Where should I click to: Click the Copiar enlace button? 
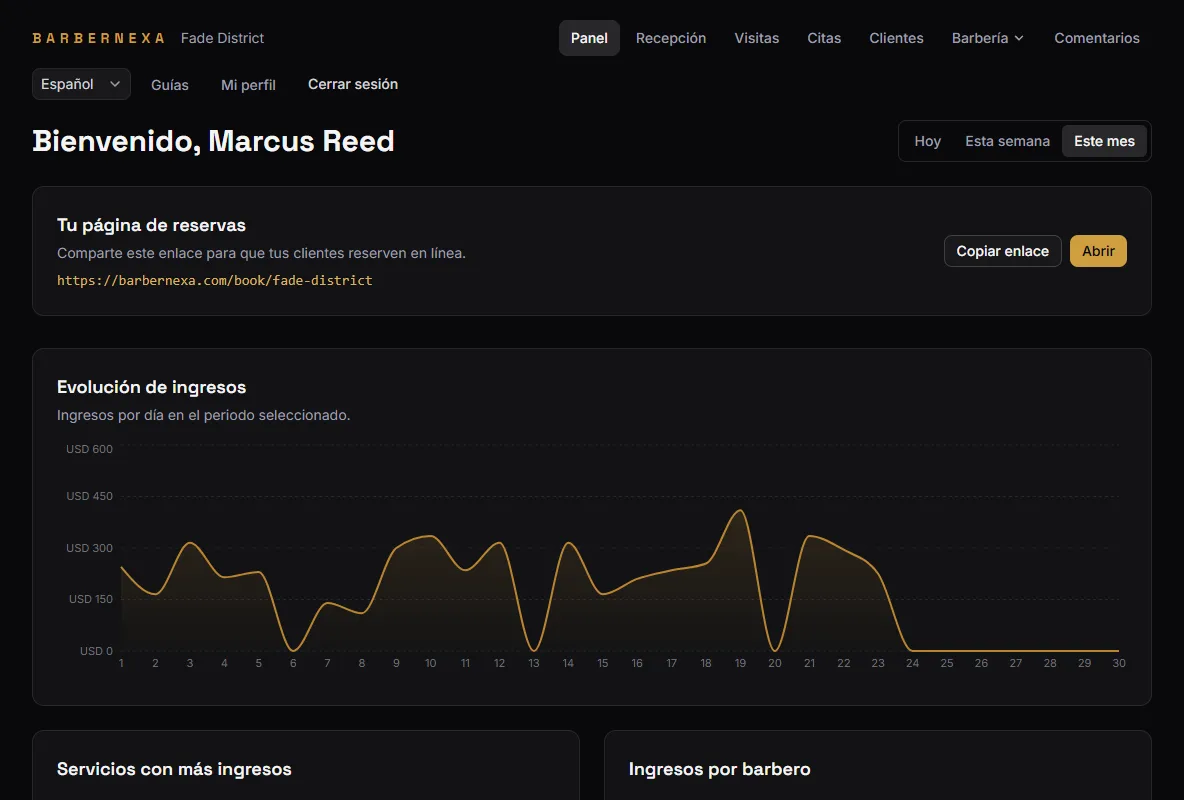(1003, 251)
